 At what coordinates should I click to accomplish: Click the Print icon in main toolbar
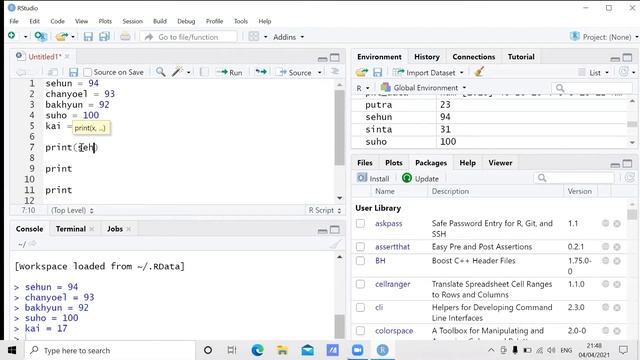click(125, 37)
